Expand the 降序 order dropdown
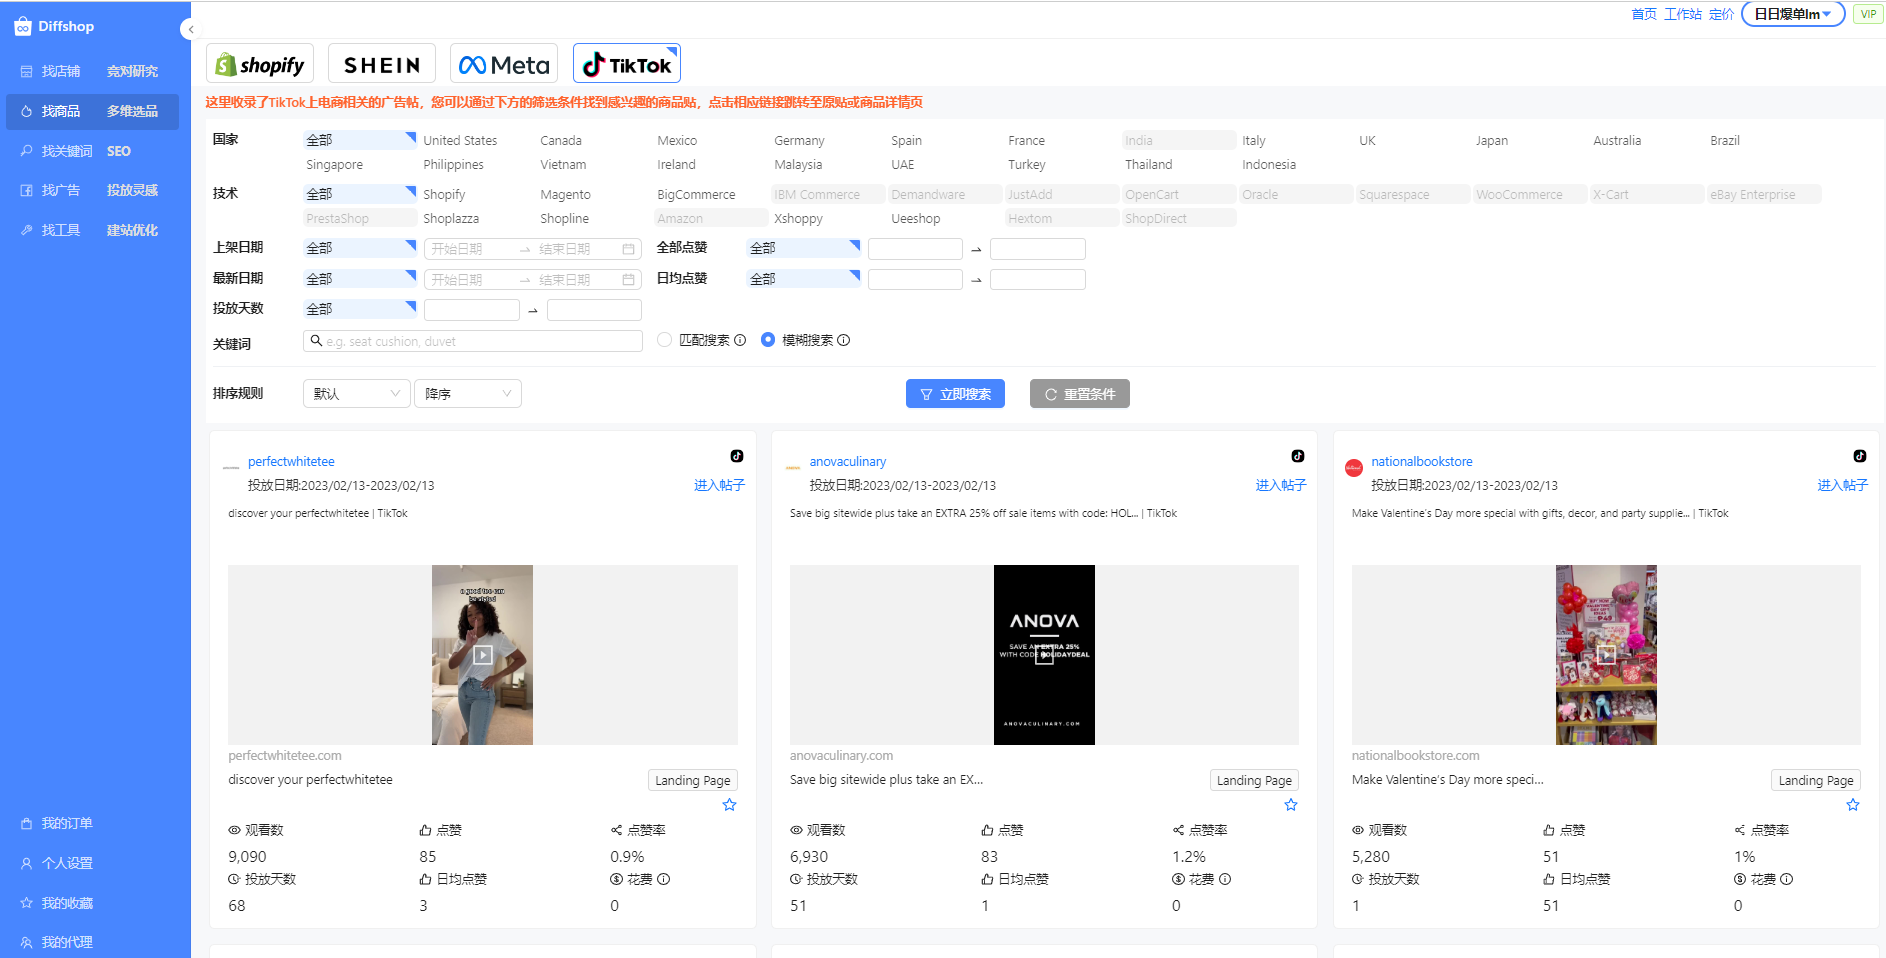 coord(467,394)
